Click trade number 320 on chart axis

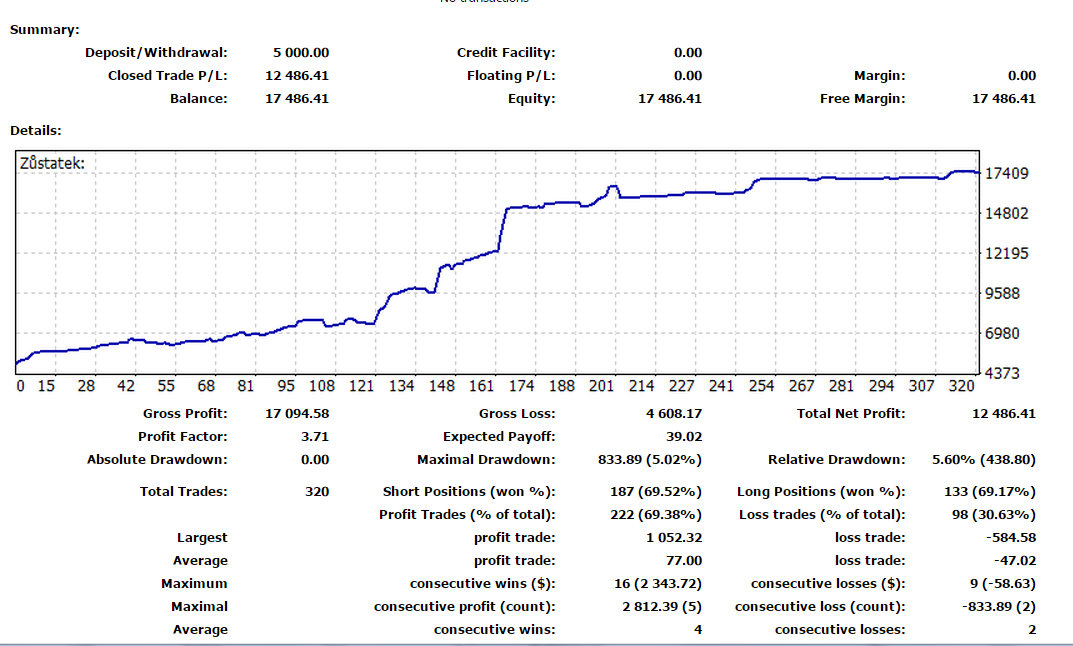click(x=961, y=386)
